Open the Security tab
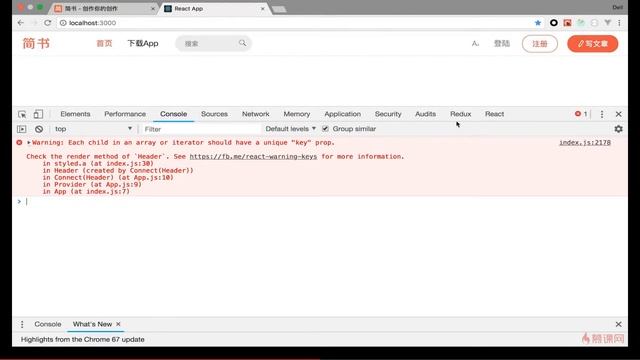Image resolution: width=640 pixels, height=360 pixels. pos(388,114)
